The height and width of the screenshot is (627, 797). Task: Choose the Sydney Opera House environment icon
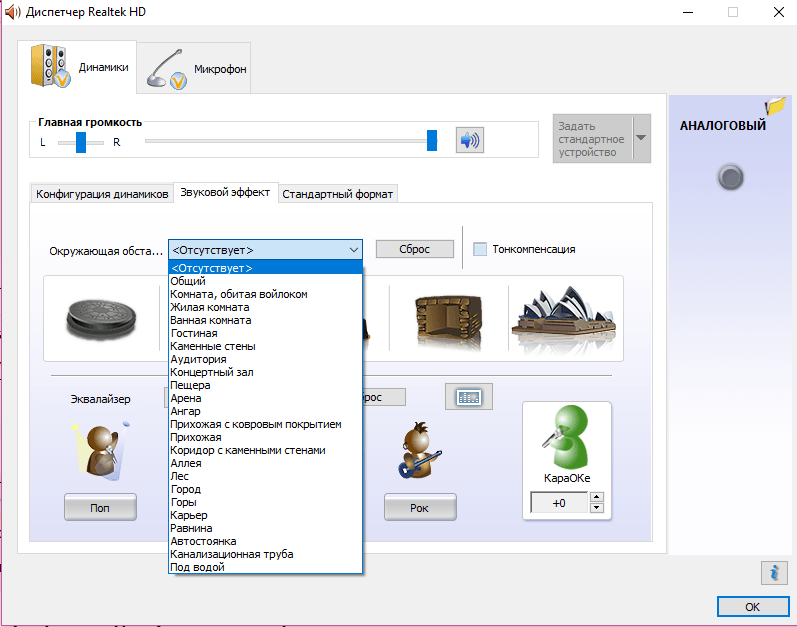tap(564, 318)
